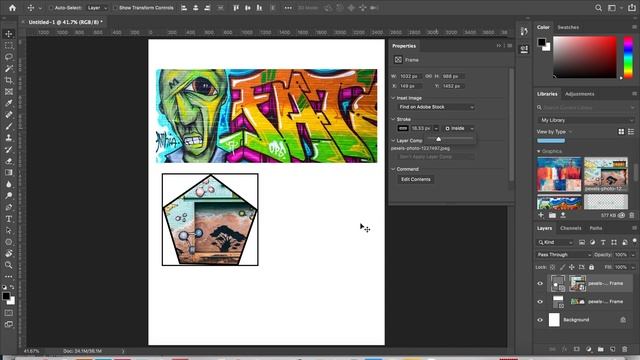
Task: Collapse the Stroke section in Properties
Action: [x=393, y=119]
